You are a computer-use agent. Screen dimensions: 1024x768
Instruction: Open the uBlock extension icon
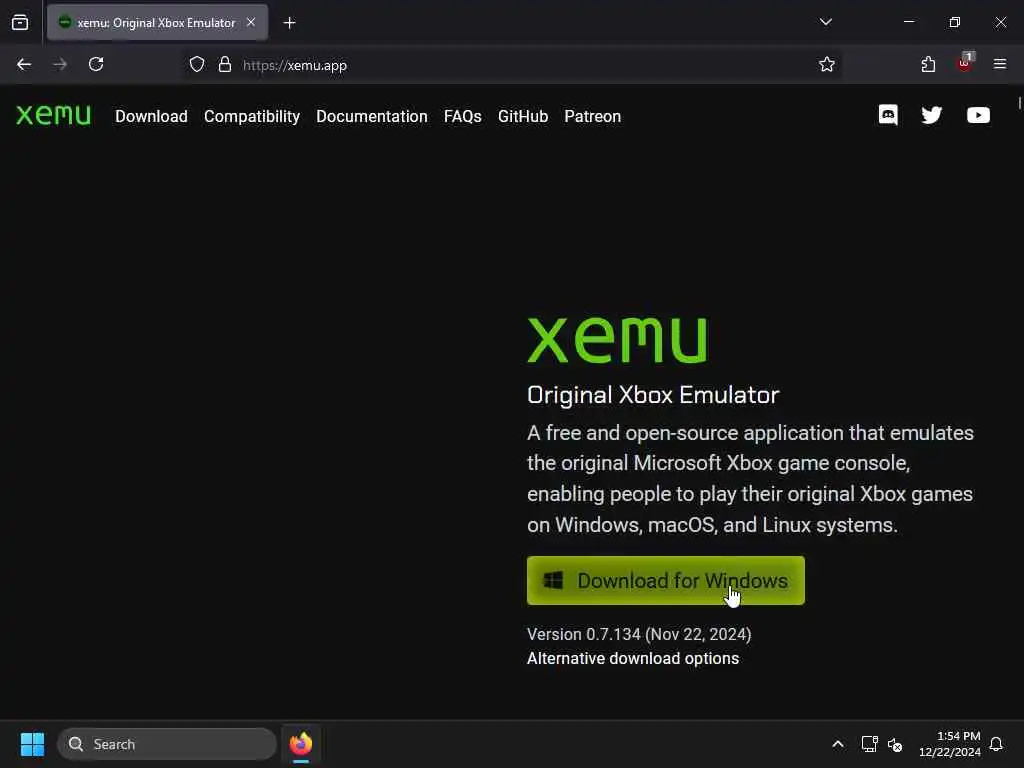[965, 63]
